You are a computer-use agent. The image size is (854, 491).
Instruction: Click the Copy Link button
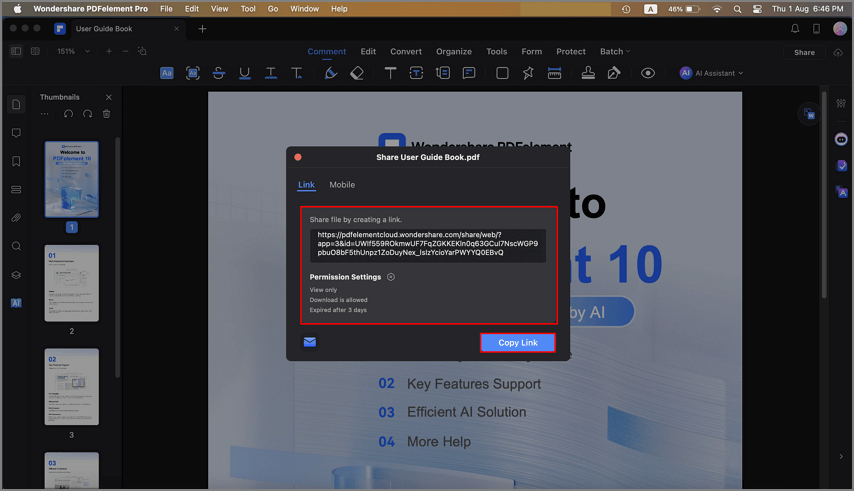click(517, 342)
